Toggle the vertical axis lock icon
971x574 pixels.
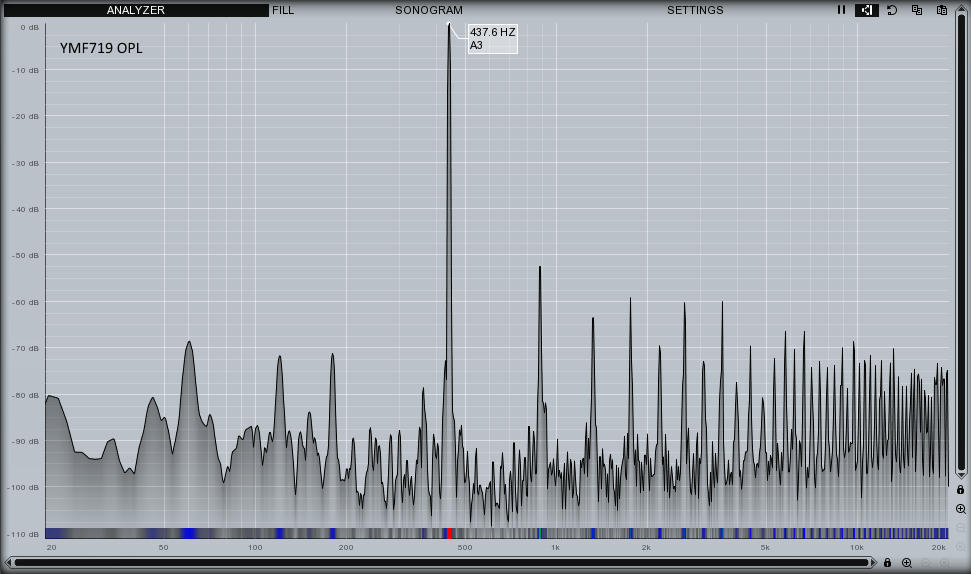click(960, 490)
